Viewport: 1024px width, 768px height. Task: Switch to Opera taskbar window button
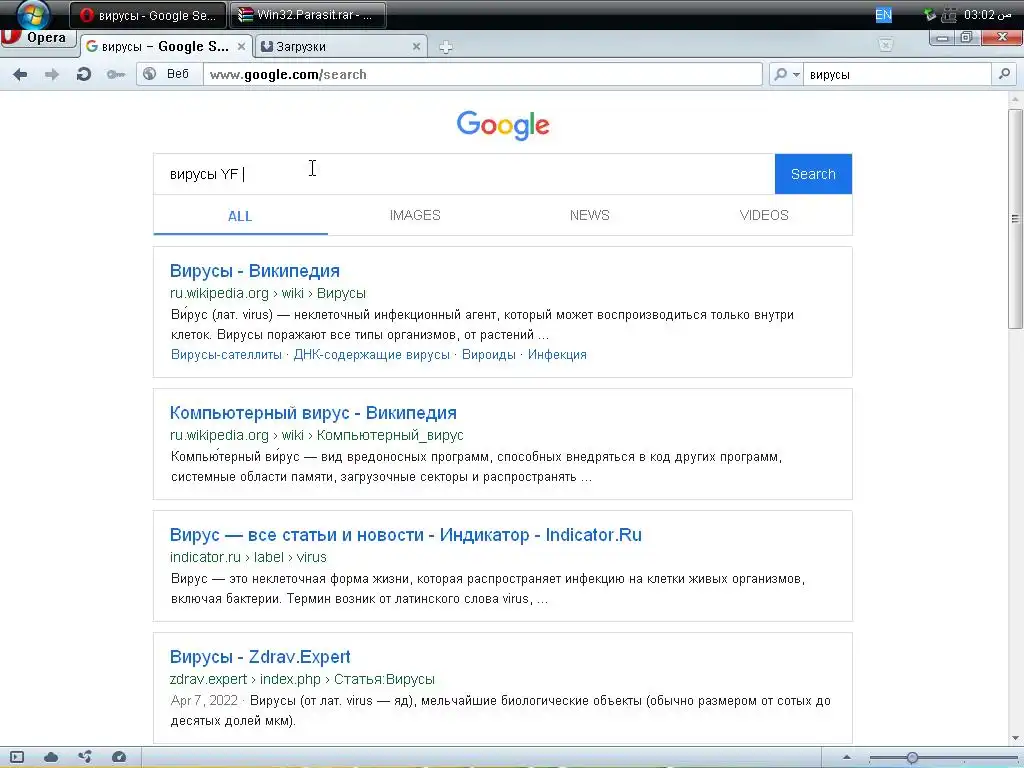pyautogui.click(x=148, y=15)
